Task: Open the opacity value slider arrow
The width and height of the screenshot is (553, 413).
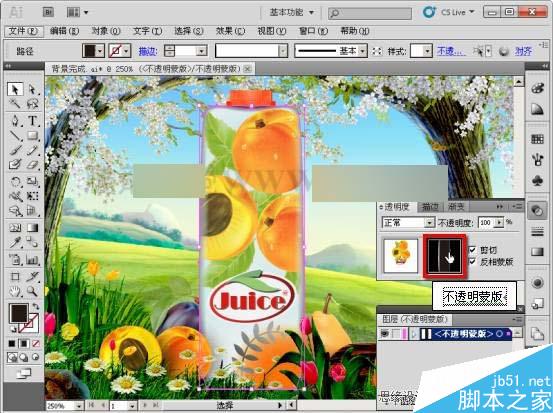Action: pyautogui.click(x=499, y=222)
